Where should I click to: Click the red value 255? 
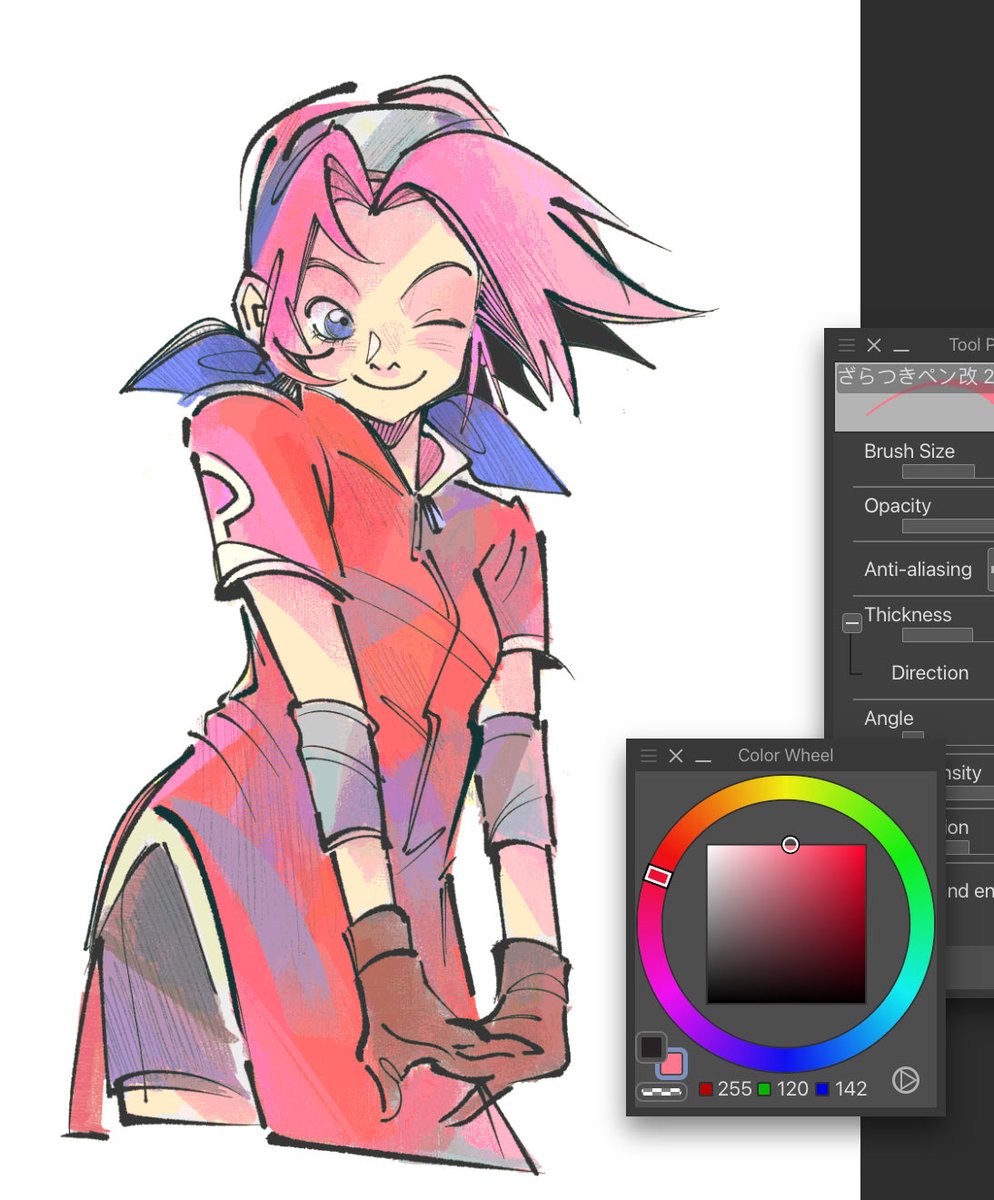click(734, 1088)
